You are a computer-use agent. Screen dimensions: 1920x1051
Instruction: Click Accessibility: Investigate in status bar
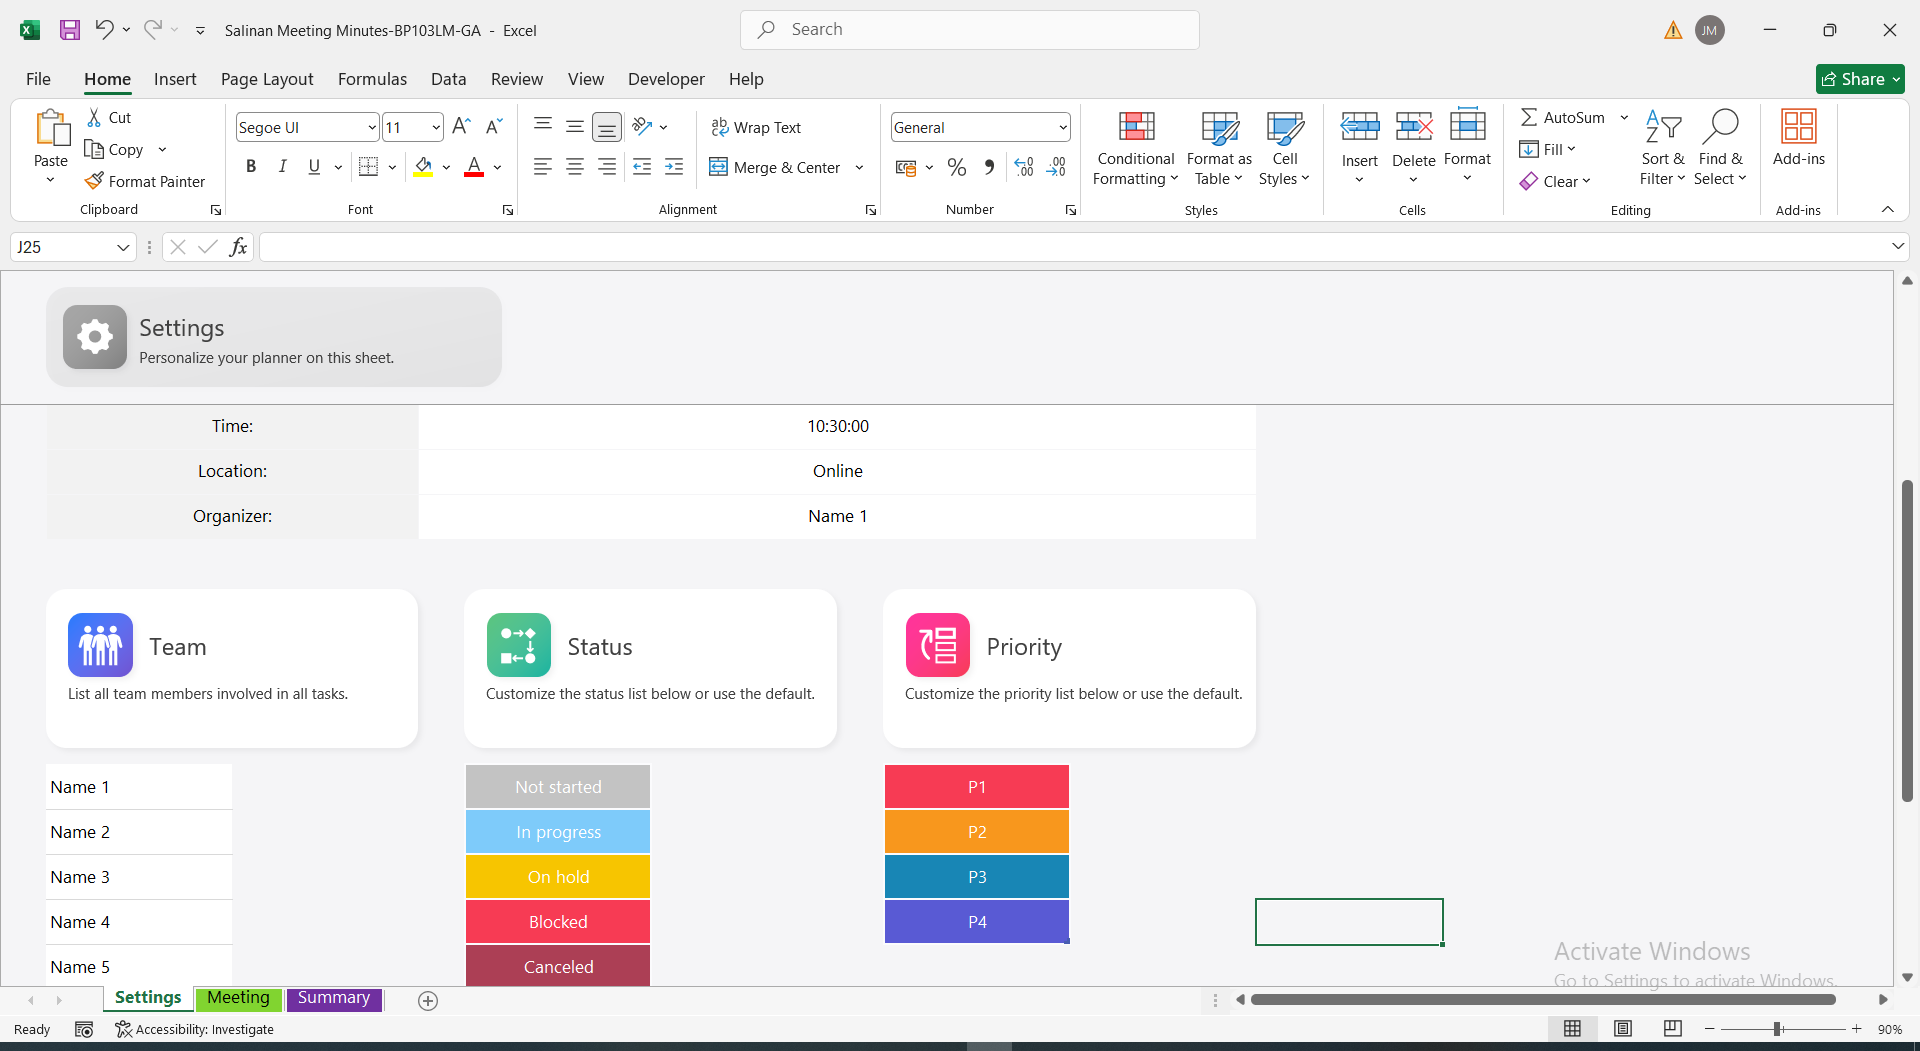(195, 1029)
